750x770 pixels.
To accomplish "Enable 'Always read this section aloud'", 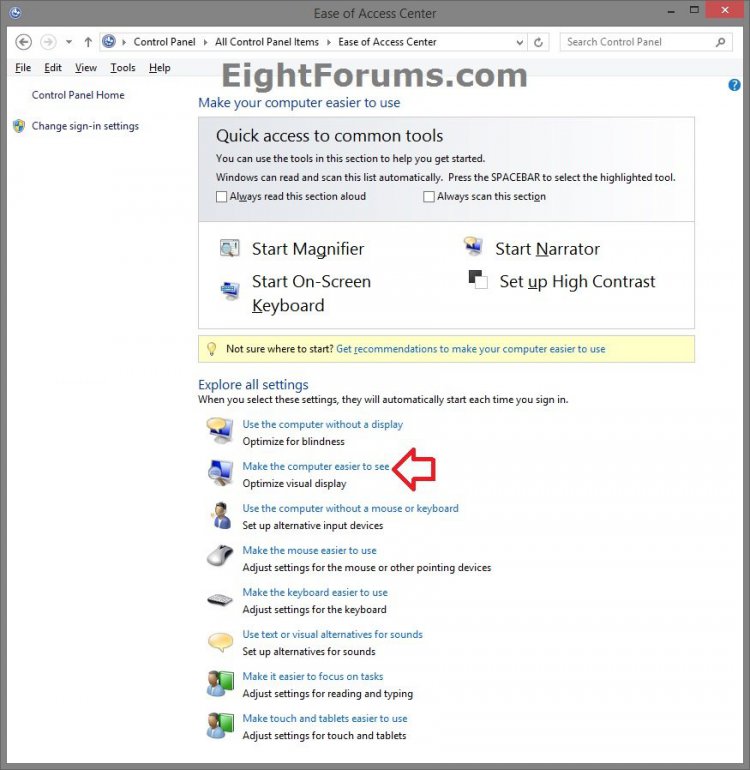I will coord(222,196).
